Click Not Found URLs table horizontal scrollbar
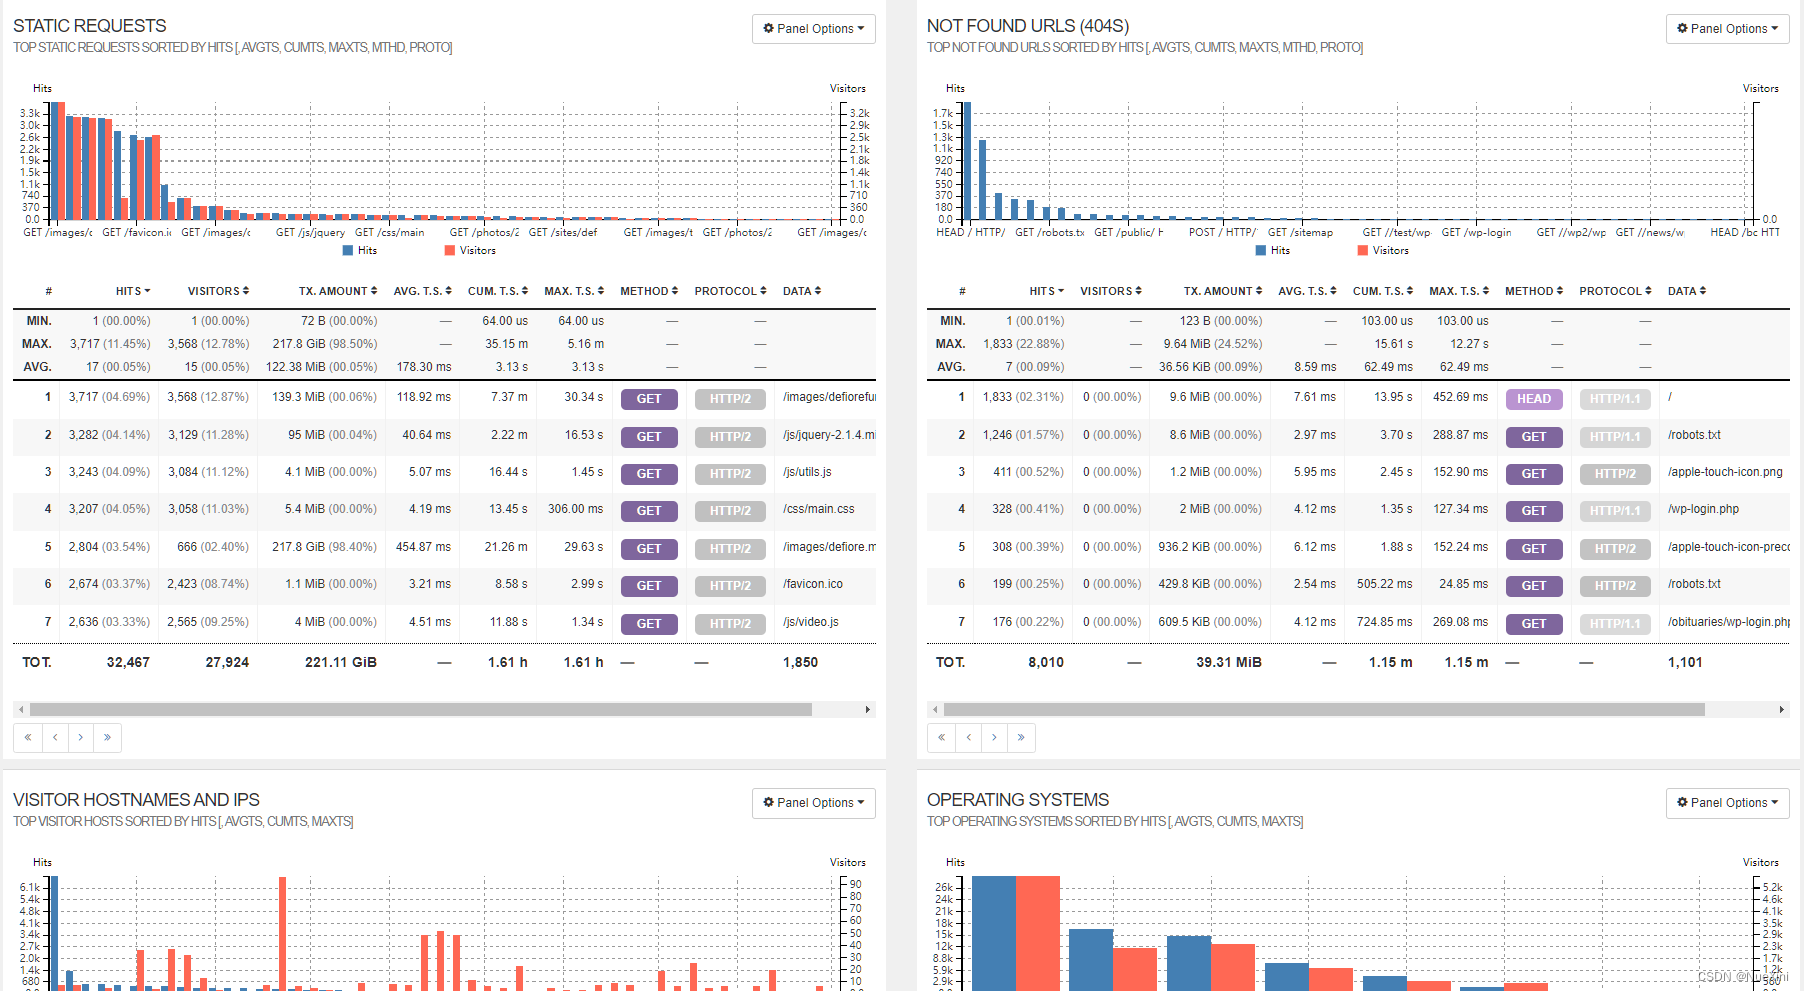 click(1324, 710)
